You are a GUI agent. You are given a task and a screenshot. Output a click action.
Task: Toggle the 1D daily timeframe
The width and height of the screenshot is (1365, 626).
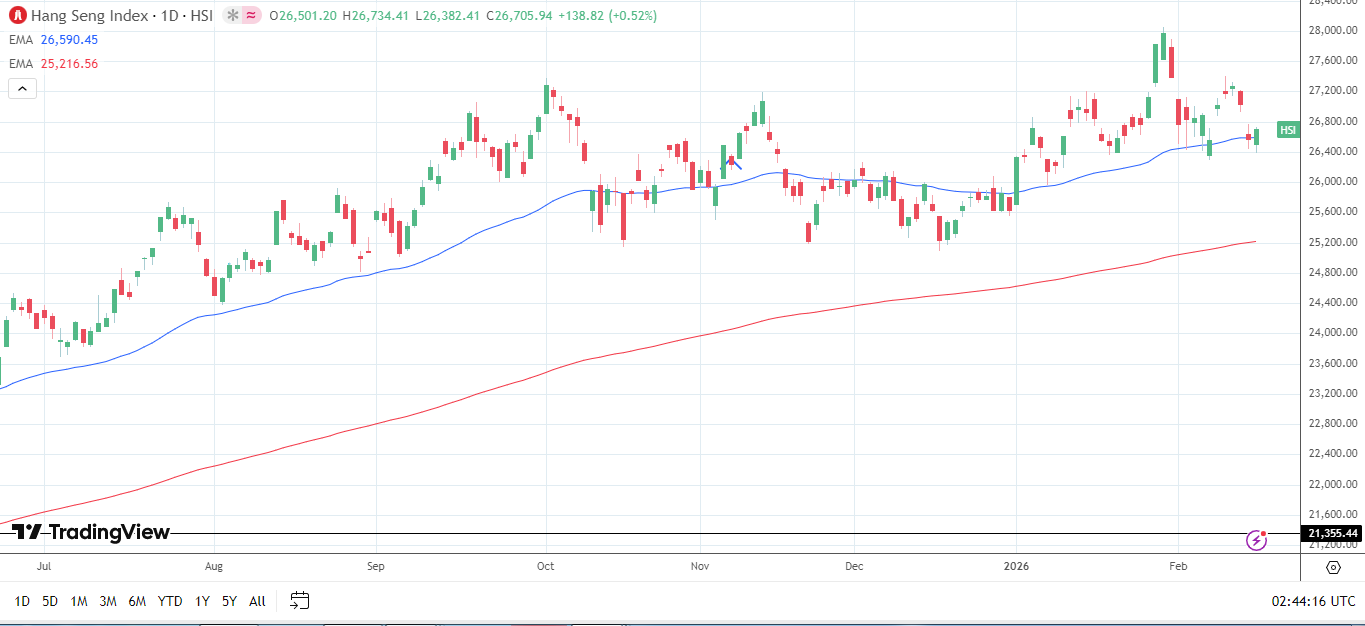(x=22, y=601)
